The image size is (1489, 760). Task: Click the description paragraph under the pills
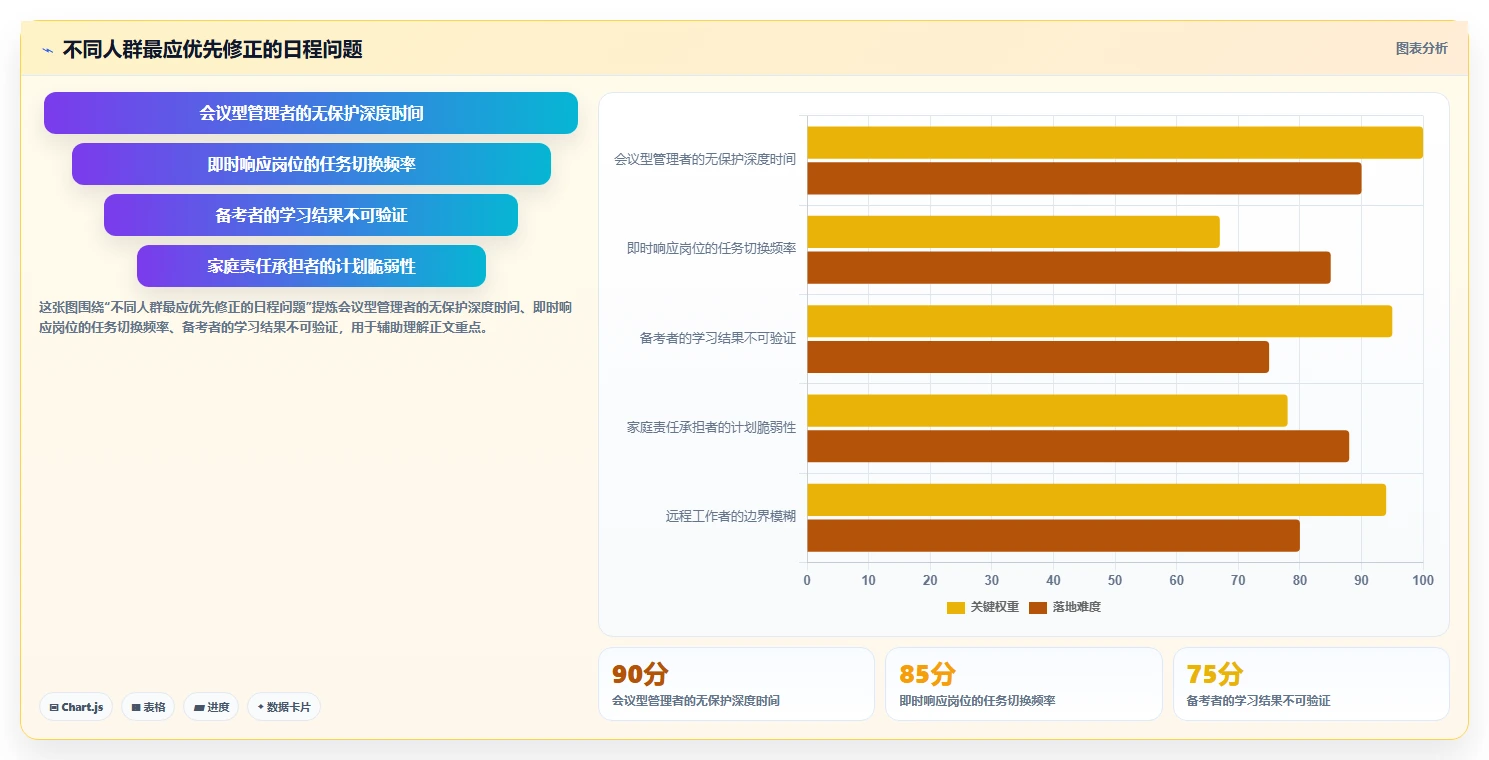[306, 317]
